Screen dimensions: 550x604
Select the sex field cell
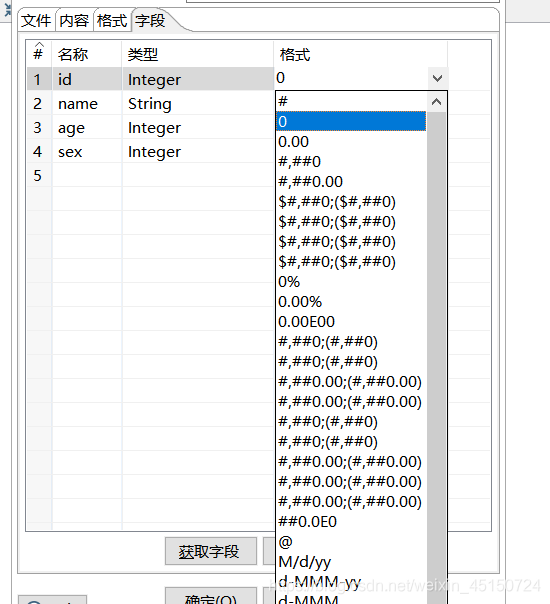click(87, 152)
